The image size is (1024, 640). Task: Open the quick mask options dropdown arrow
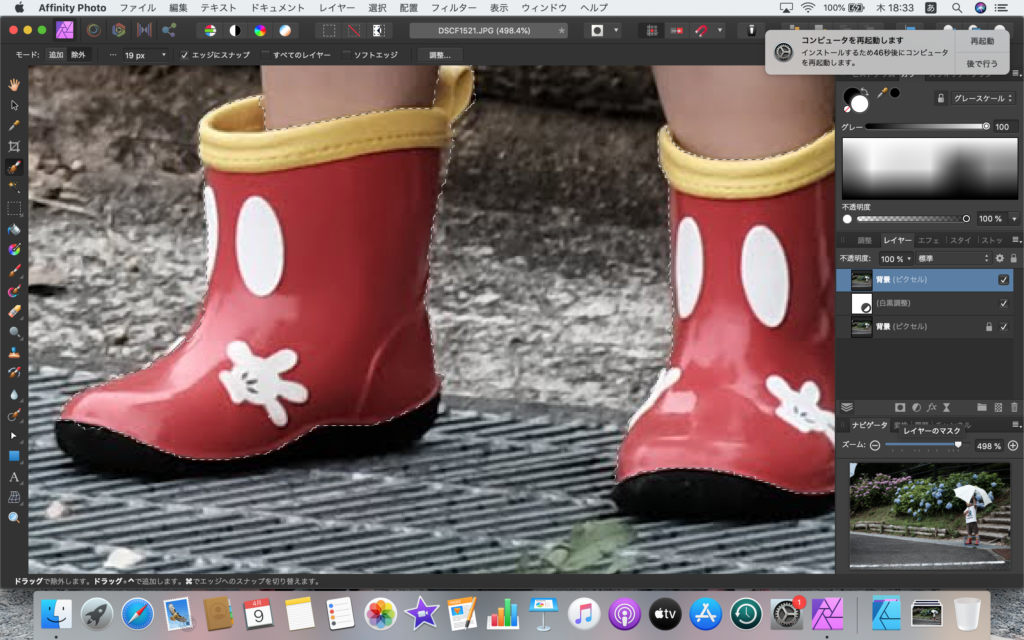coord(616,31)
